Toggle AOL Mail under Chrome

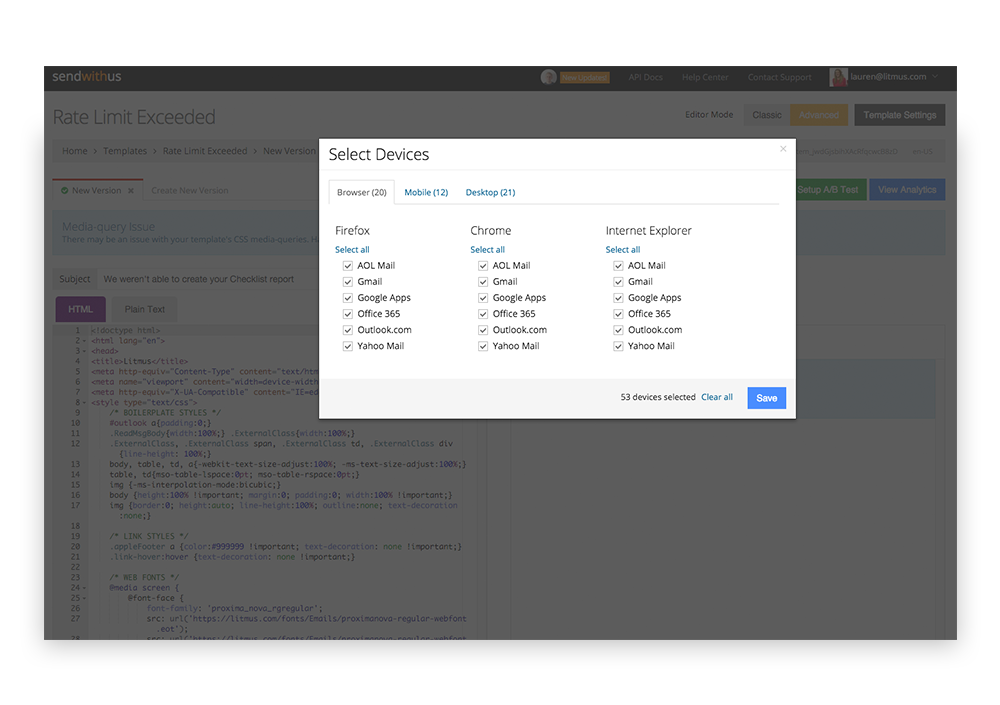pos(483,265)
